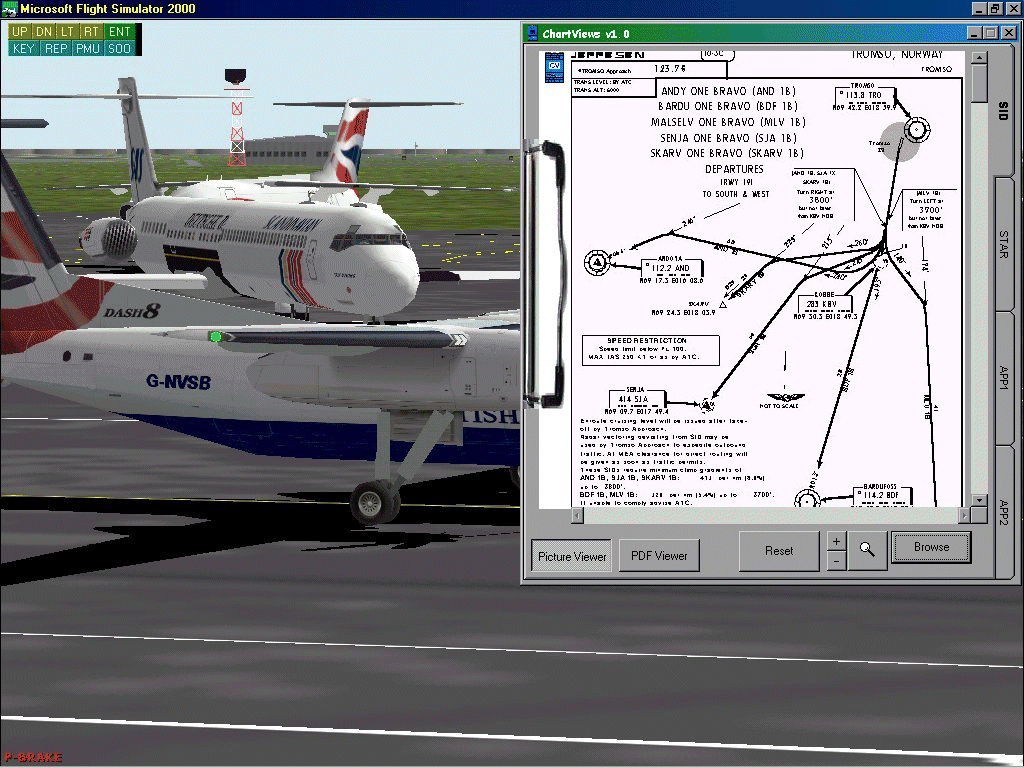Image resolution: width=1024 pixels, height=768 pixels.
Task: Click the plus zoom-in stepper
Action: [836, 543]
